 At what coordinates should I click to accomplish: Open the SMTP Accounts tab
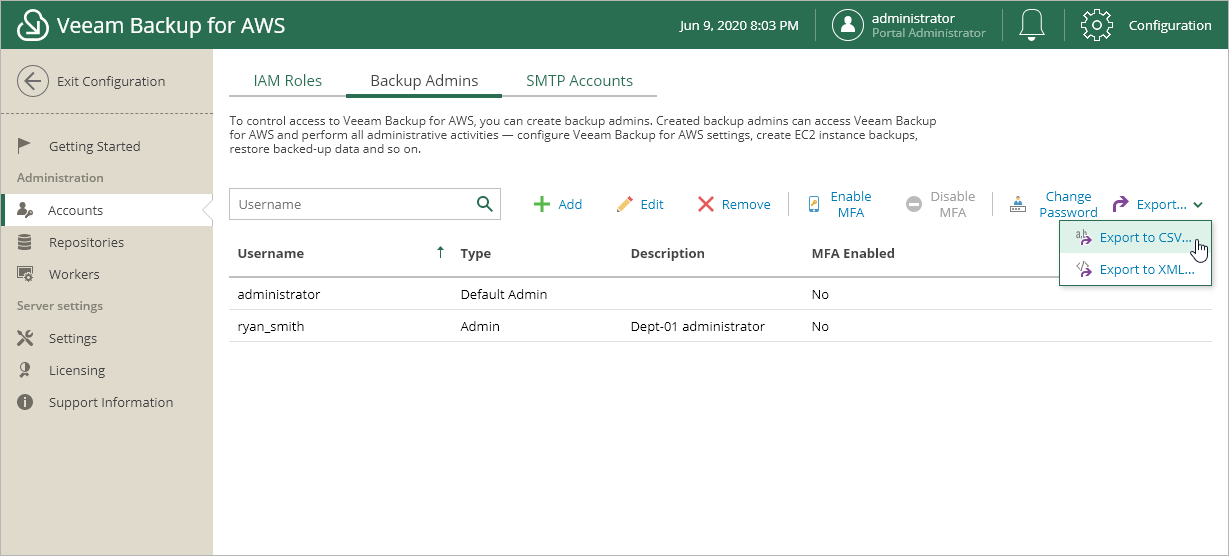580,81
